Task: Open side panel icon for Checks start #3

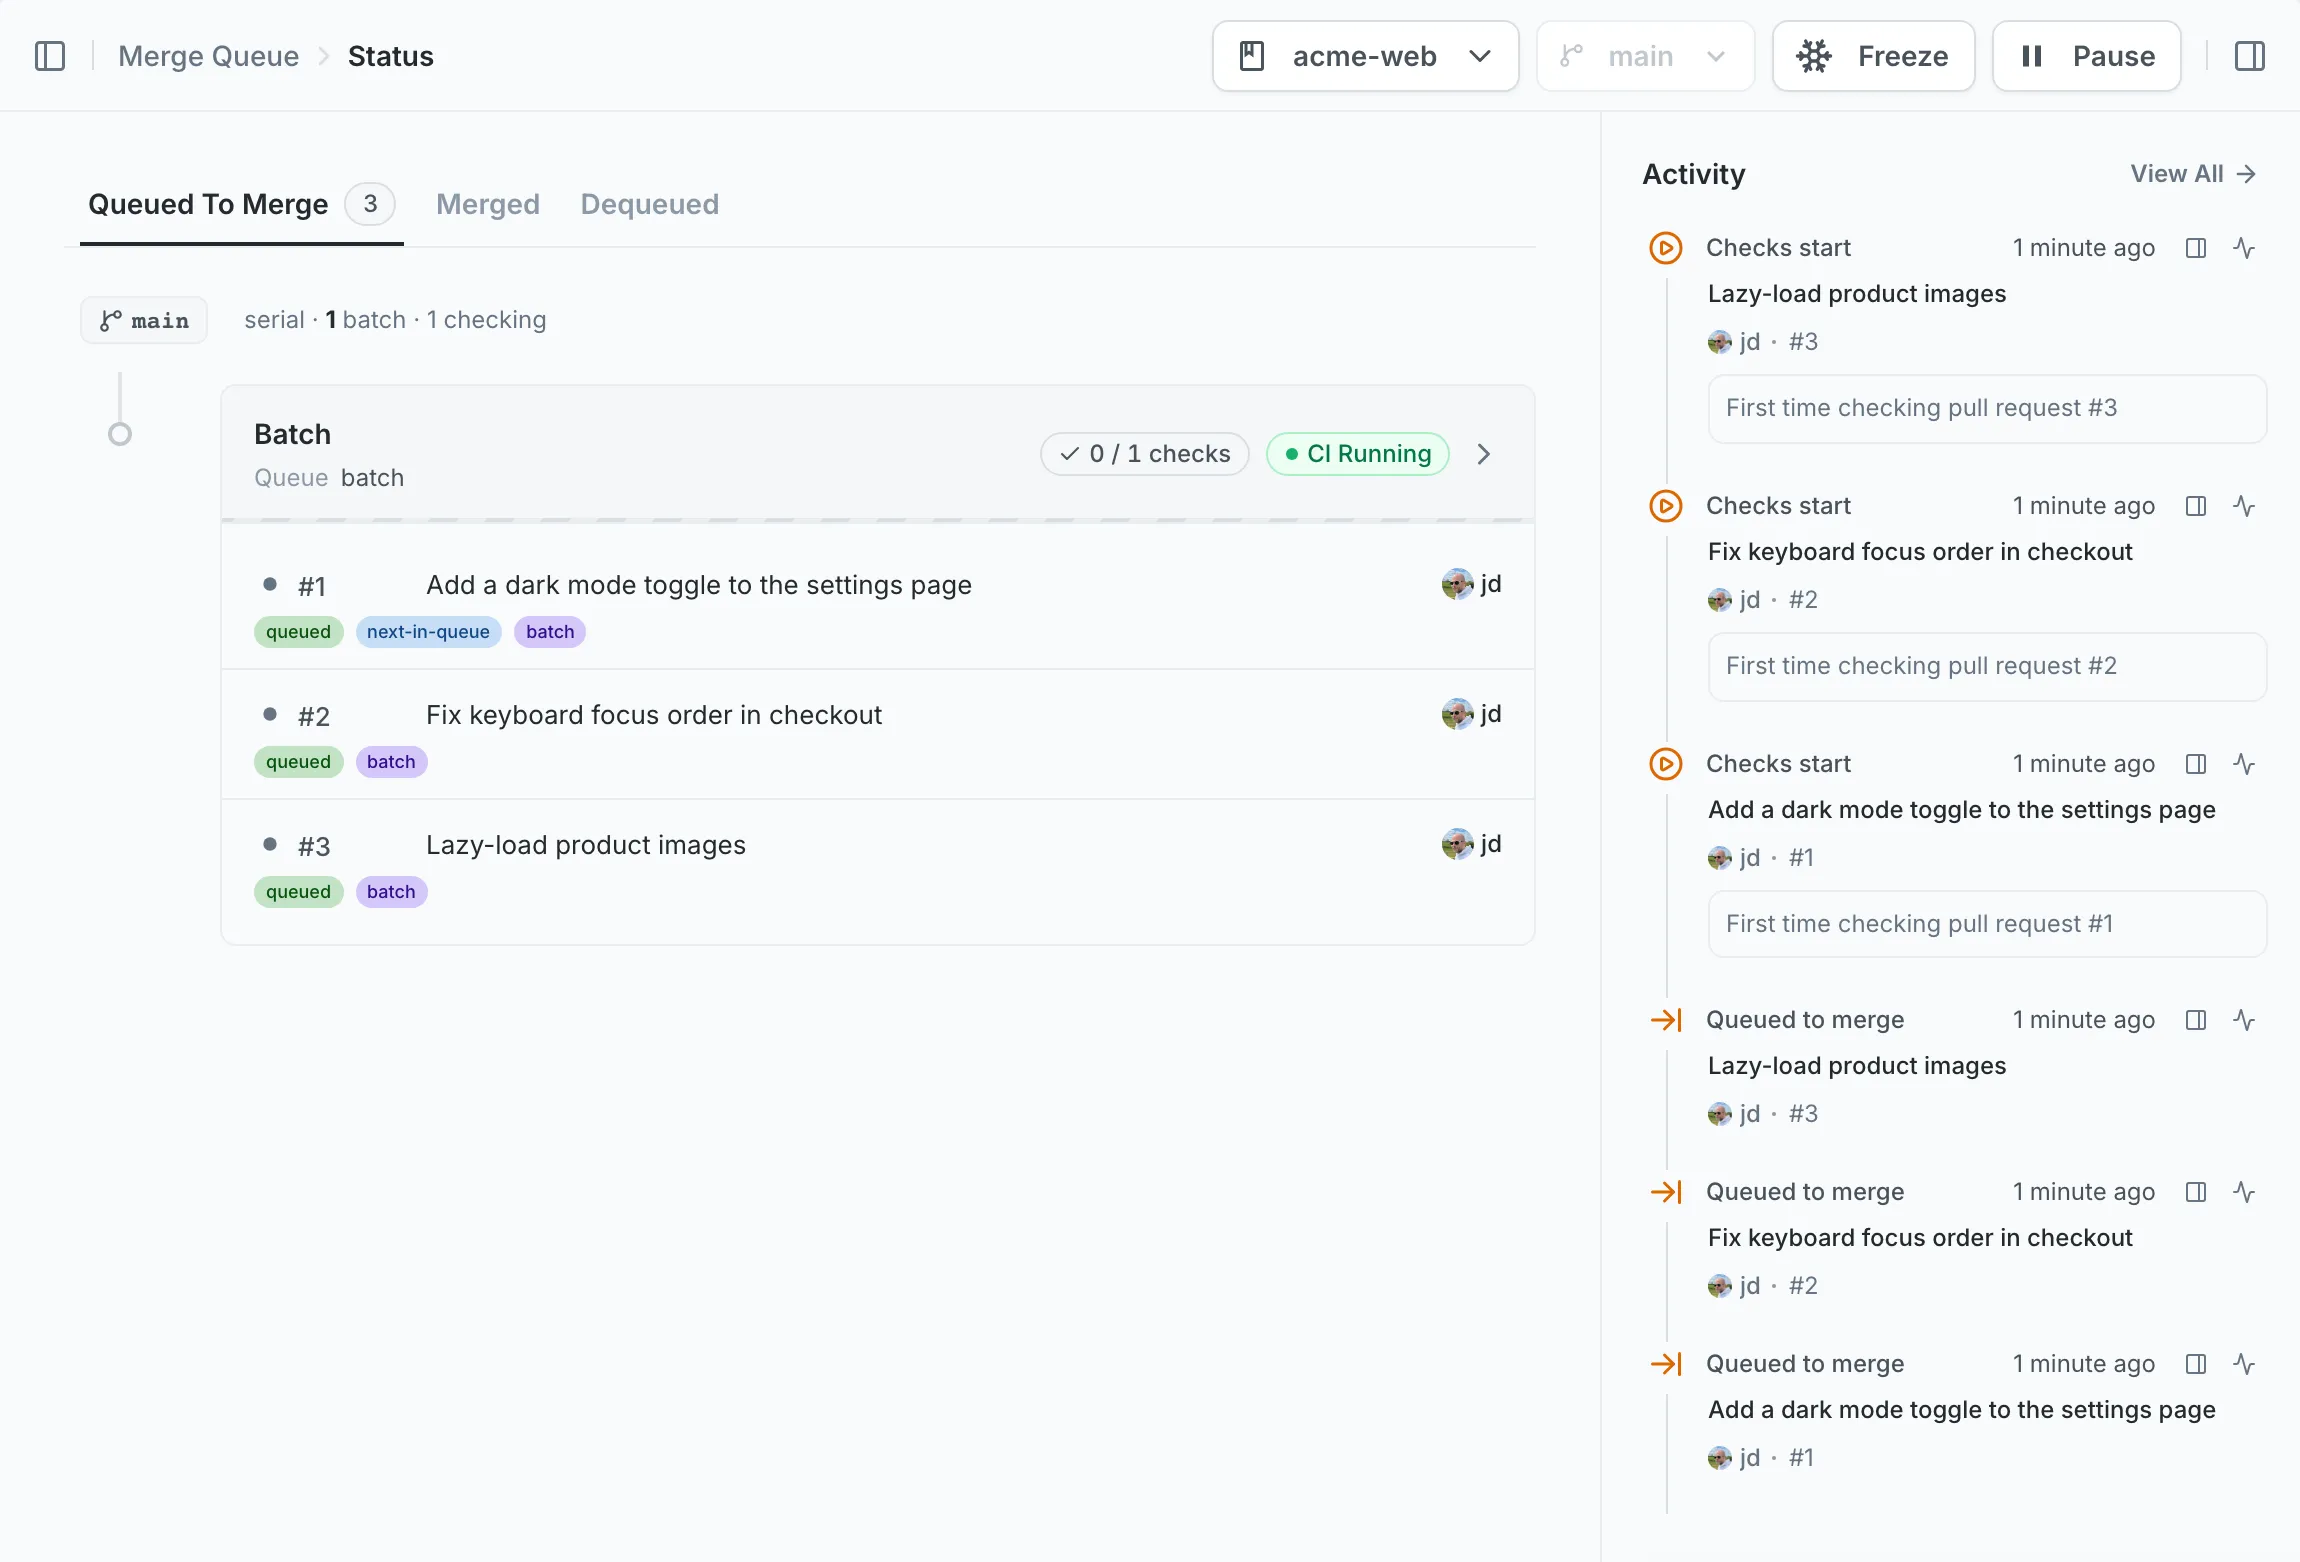Action: (x=2196, y=248)
